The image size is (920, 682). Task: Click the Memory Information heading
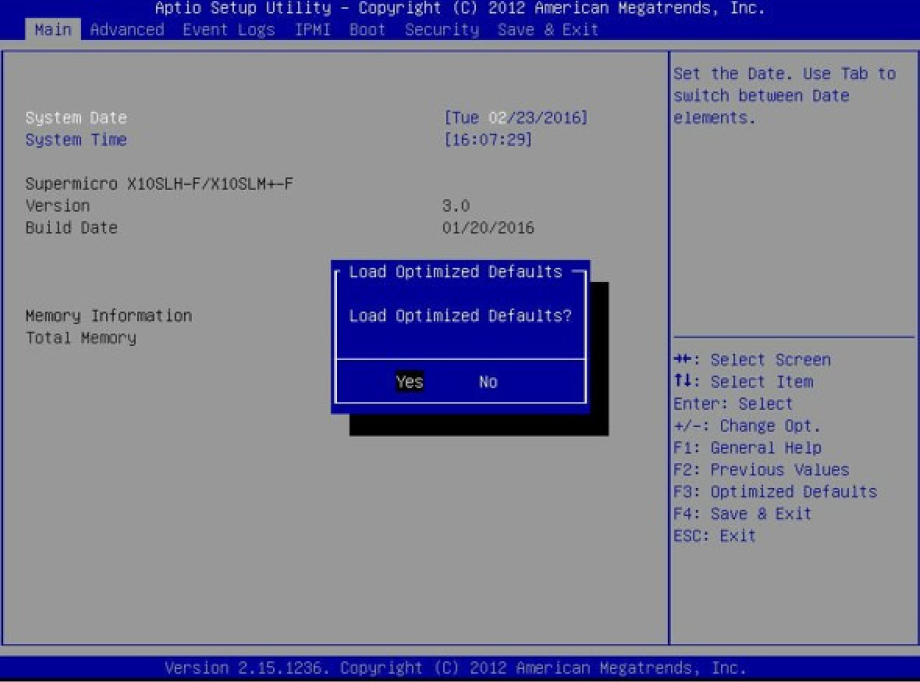(x=109, y=316)
